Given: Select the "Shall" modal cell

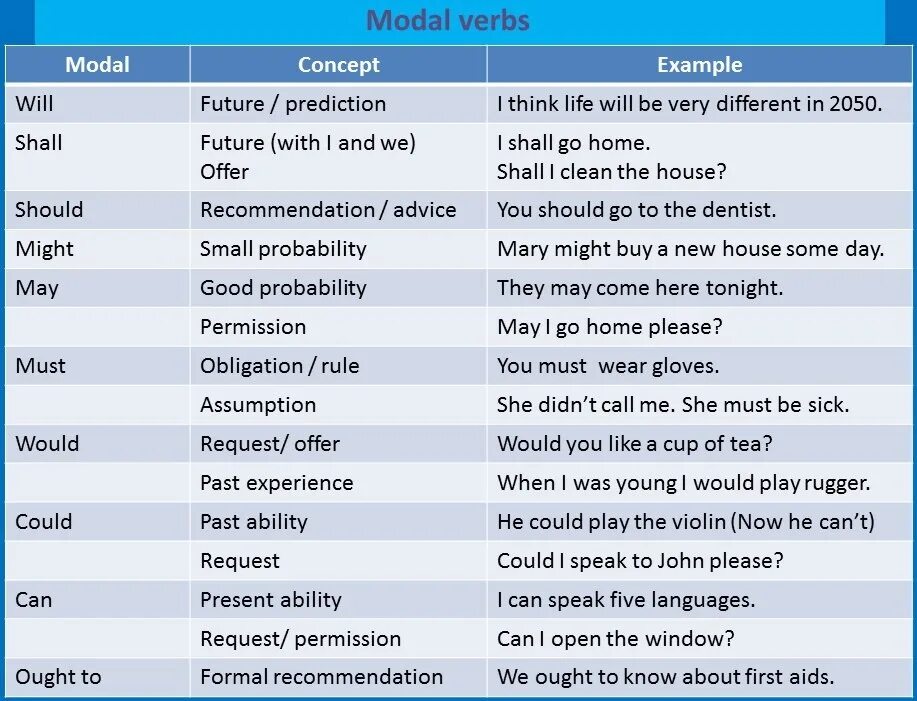Looking at the screenshot, I should click(38, 143).
